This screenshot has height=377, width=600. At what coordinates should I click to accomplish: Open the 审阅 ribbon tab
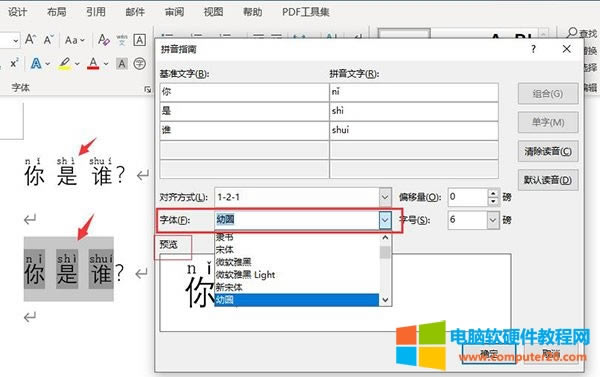tap(174, 12)
